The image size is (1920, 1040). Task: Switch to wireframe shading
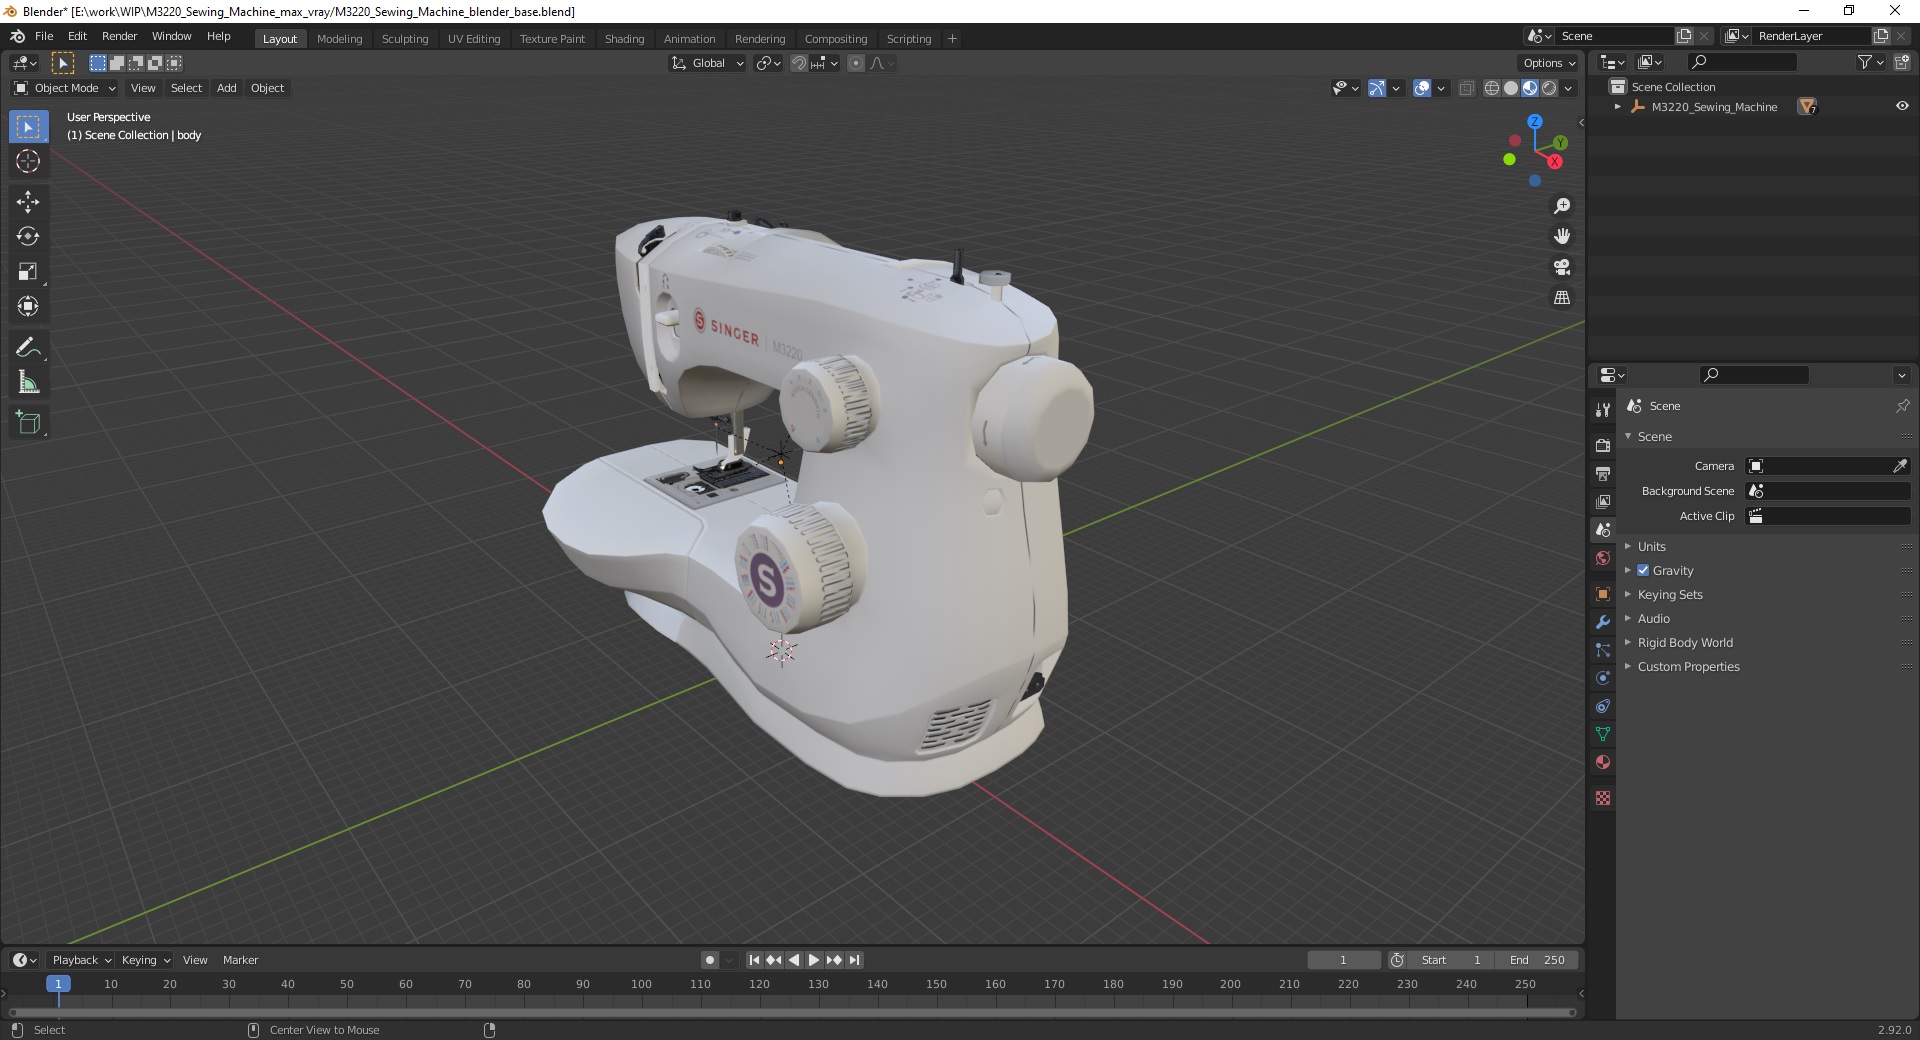tap(1492, 88)
